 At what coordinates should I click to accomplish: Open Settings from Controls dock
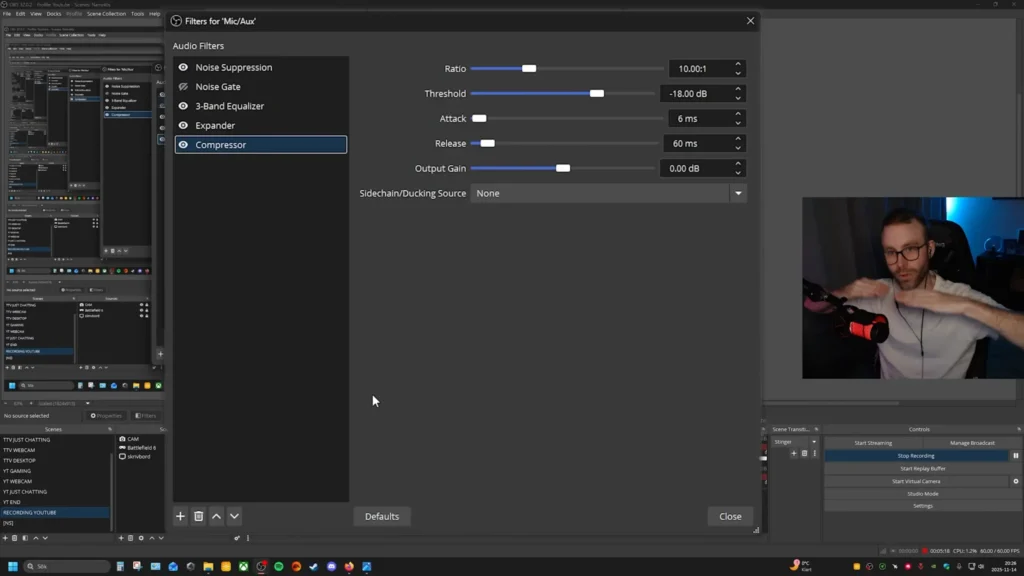coord(923,506)
